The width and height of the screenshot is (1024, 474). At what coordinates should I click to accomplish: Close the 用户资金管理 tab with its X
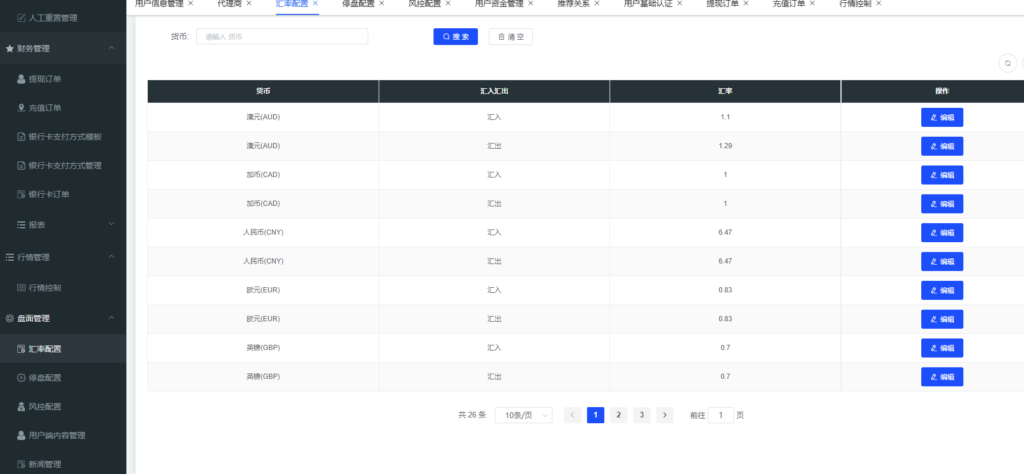pyautogui.click(x=530, y=3)
